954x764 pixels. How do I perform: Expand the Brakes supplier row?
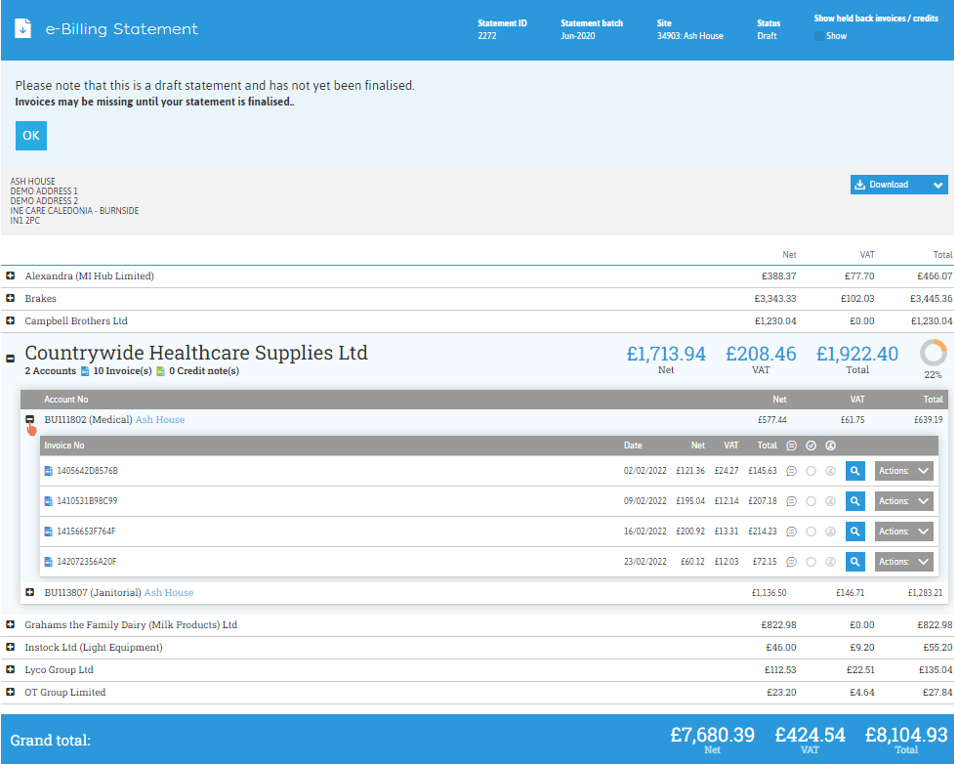pos(10,298)
